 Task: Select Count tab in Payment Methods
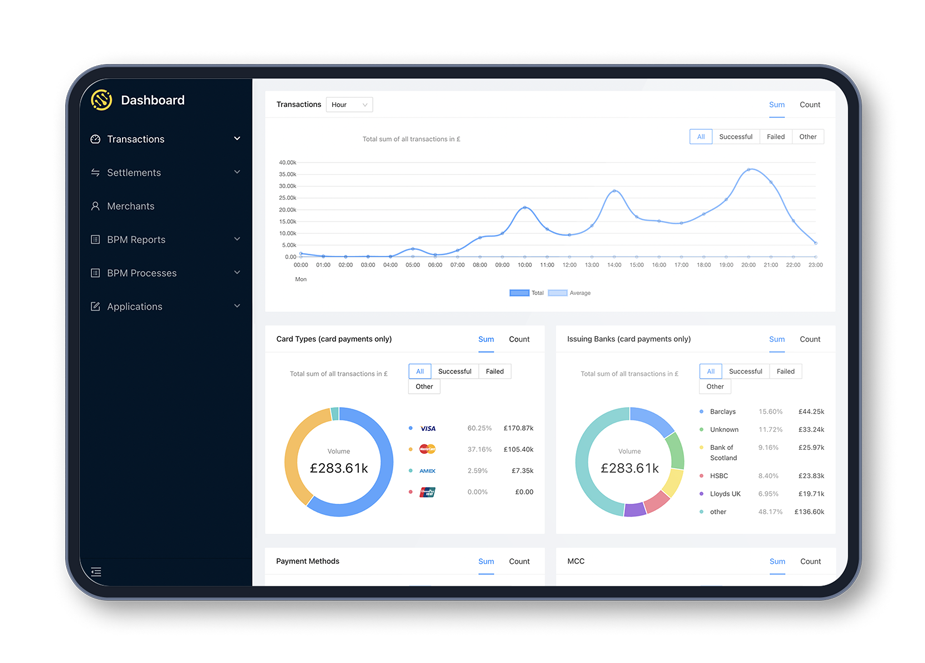[x=519, y=562]
